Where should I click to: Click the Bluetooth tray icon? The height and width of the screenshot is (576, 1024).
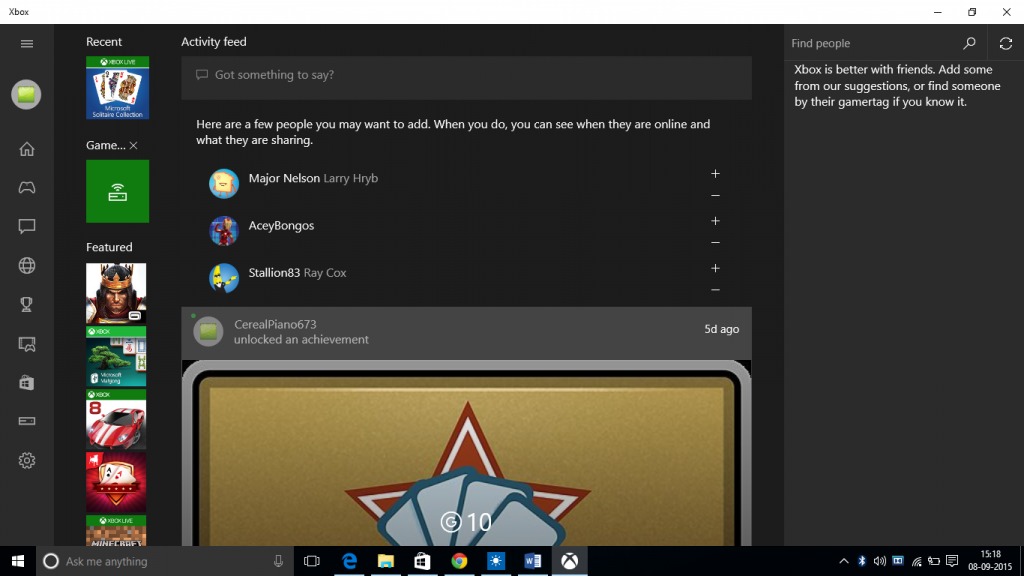click(x=861, y=561)
